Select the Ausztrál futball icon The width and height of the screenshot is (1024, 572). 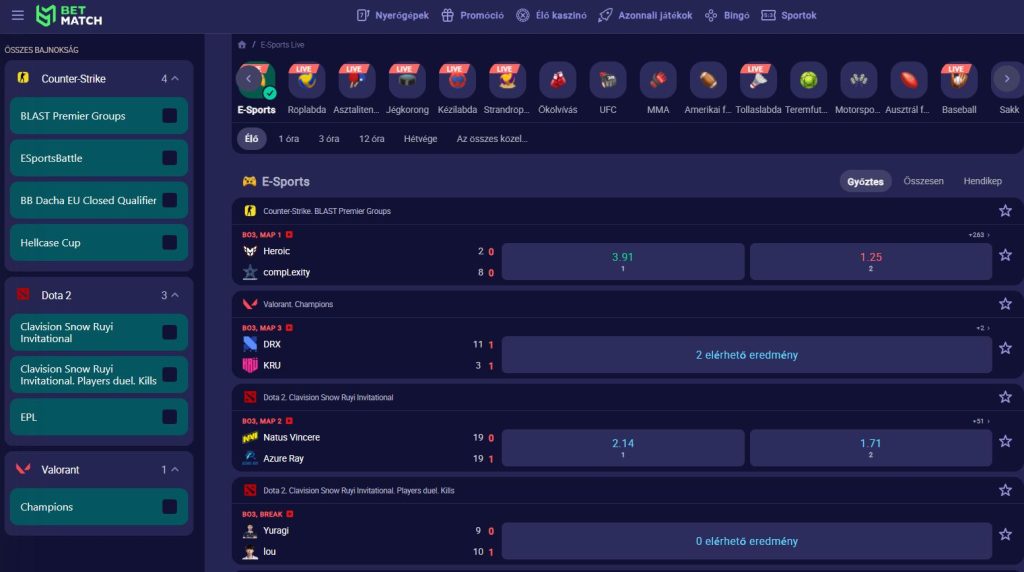click(909, 80)
